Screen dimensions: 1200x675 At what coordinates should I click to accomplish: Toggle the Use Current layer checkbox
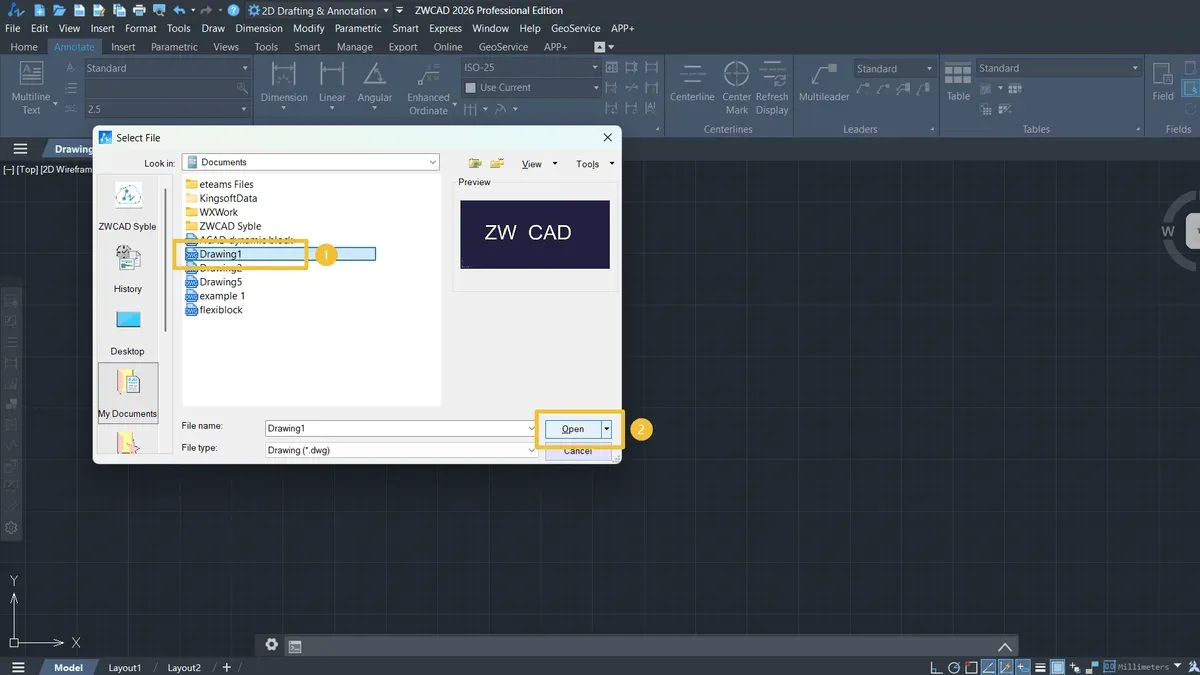pos(471,88)
